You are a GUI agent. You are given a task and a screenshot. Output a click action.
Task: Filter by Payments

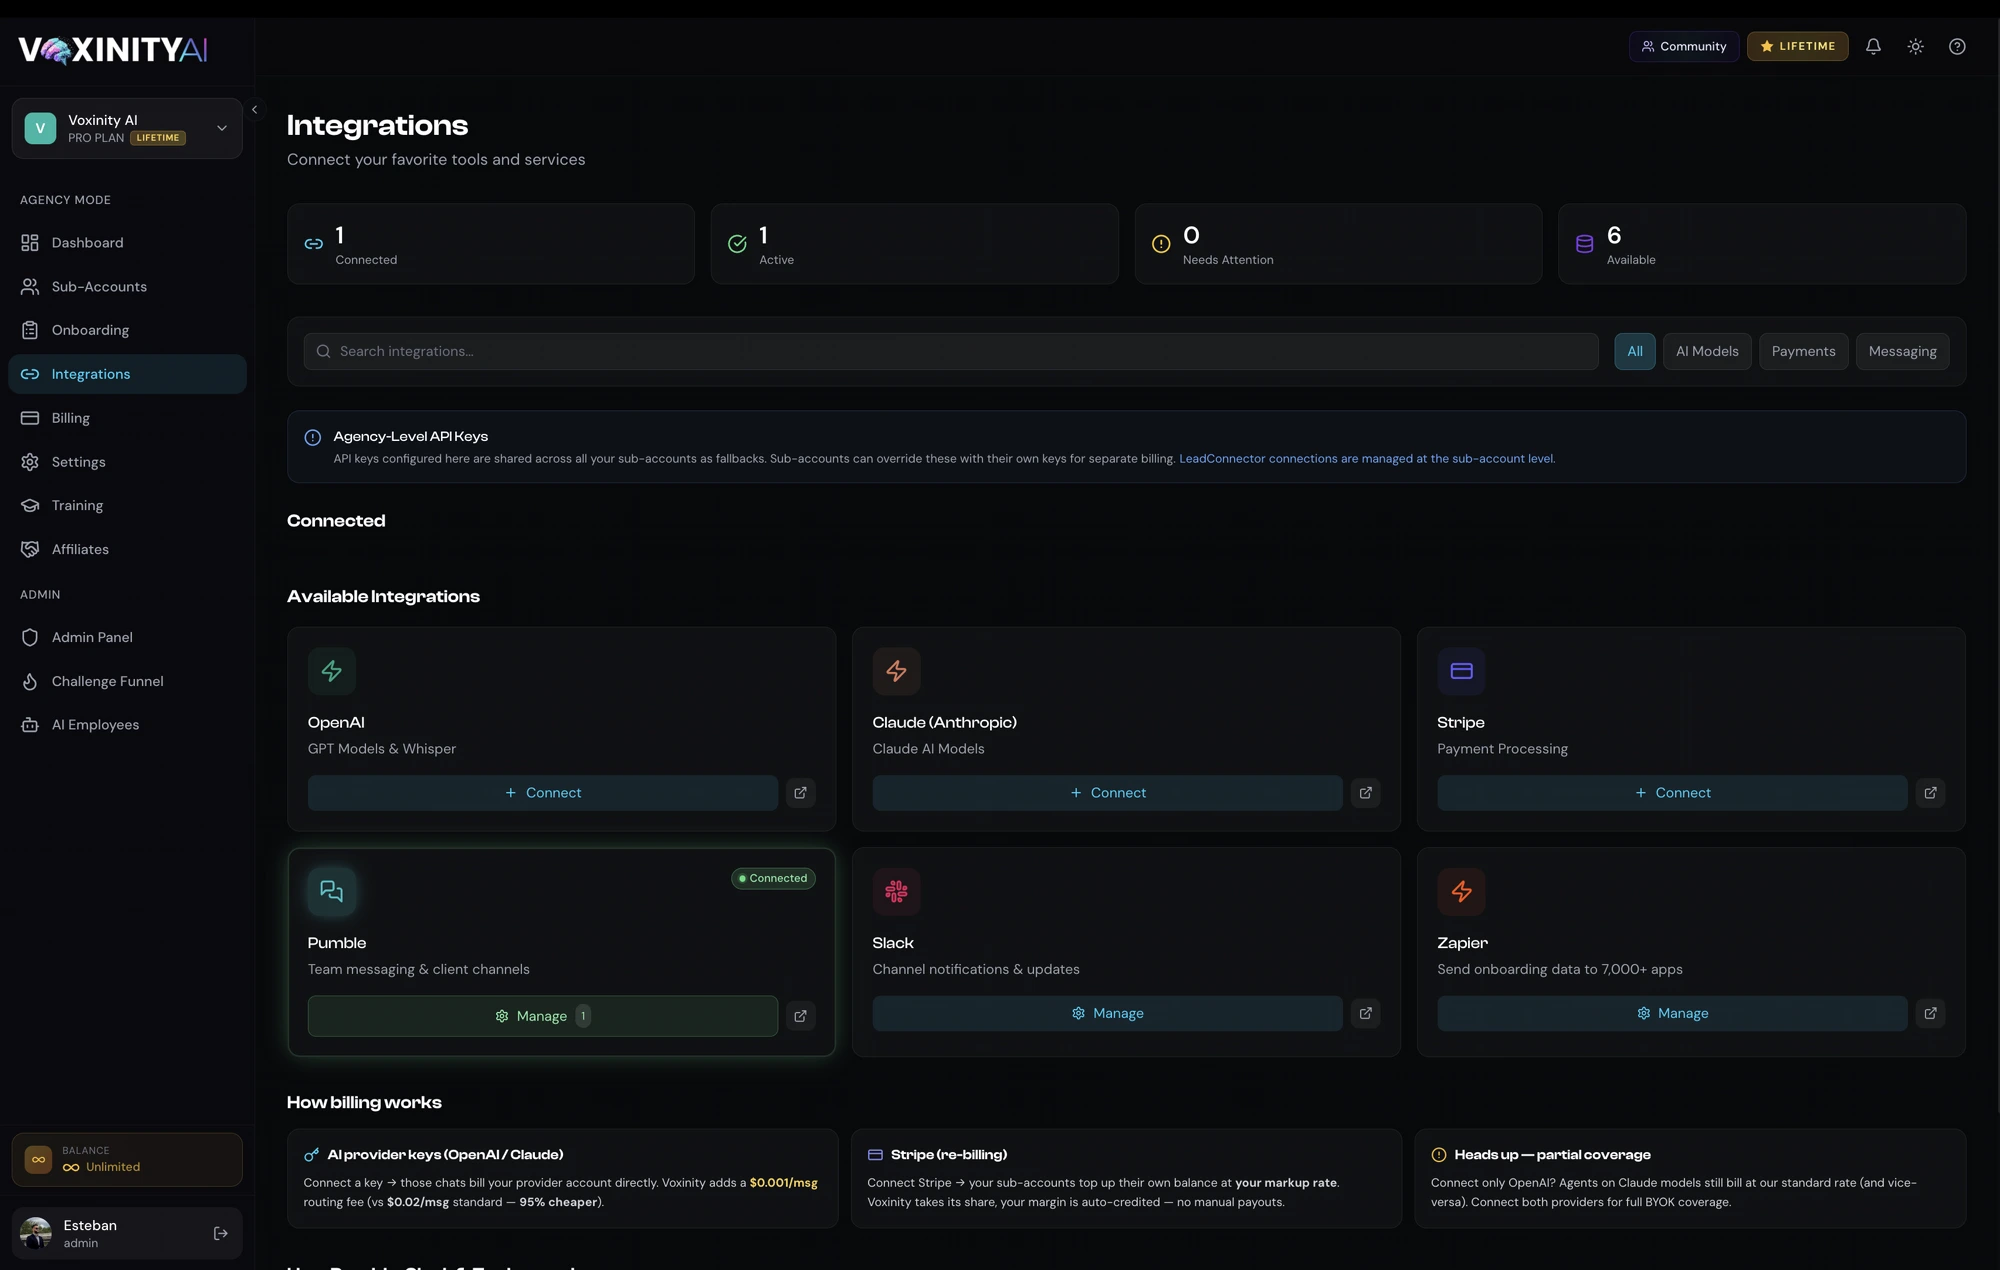[1803, 351]
